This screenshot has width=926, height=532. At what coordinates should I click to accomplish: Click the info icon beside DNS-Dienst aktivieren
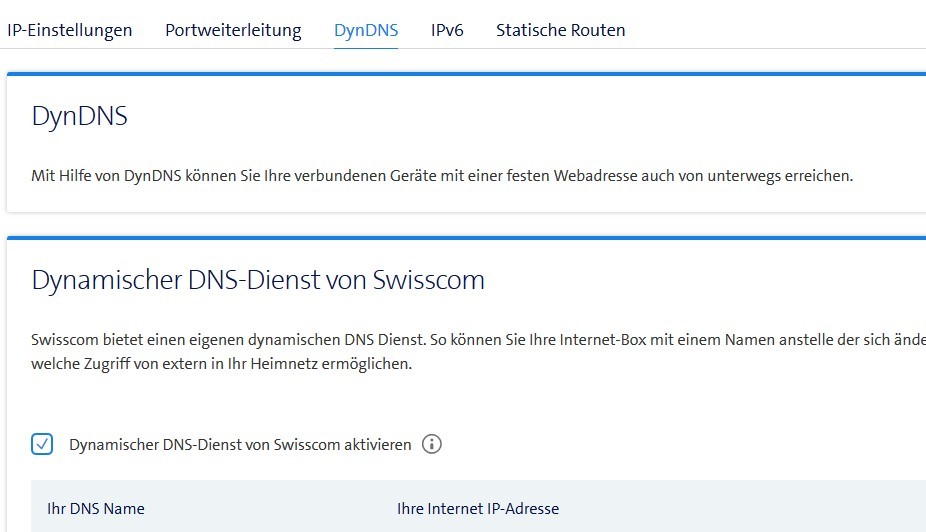coord(432,444)
